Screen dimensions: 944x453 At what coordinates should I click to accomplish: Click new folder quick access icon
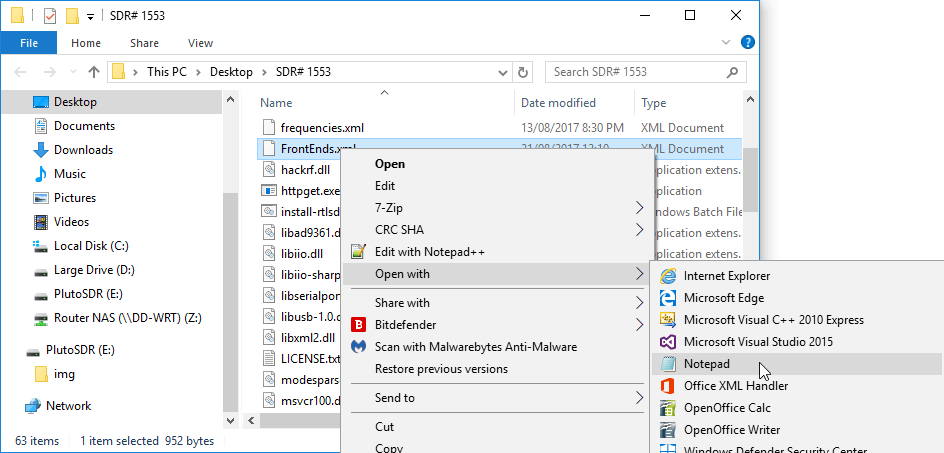point(72,16)
